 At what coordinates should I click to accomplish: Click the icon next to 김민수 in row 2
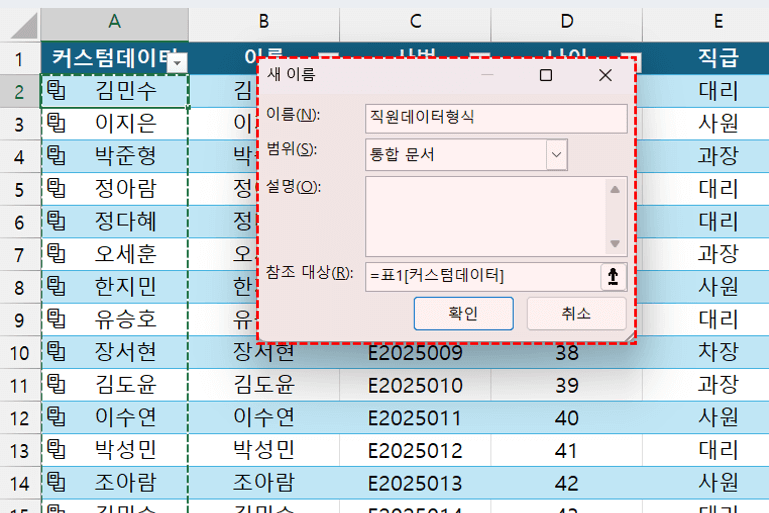tap(56, 90)
